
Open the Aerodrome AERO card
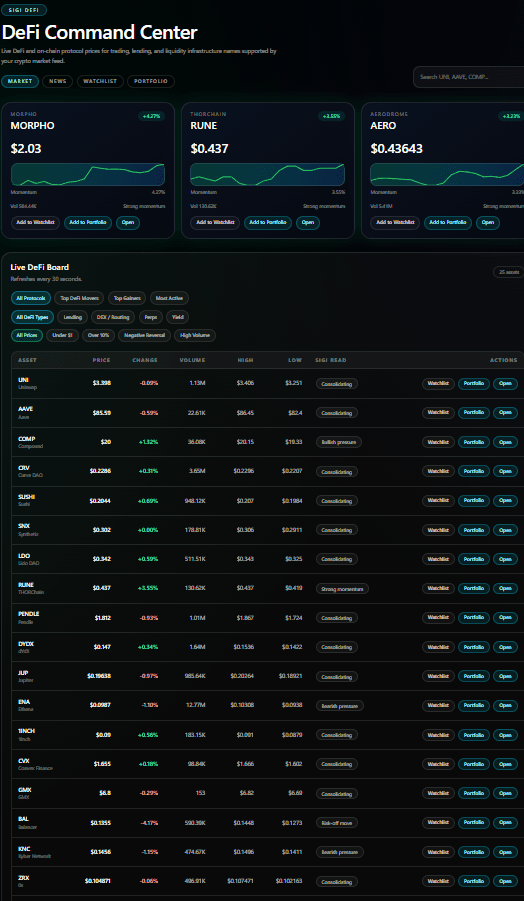pos(488,222)
